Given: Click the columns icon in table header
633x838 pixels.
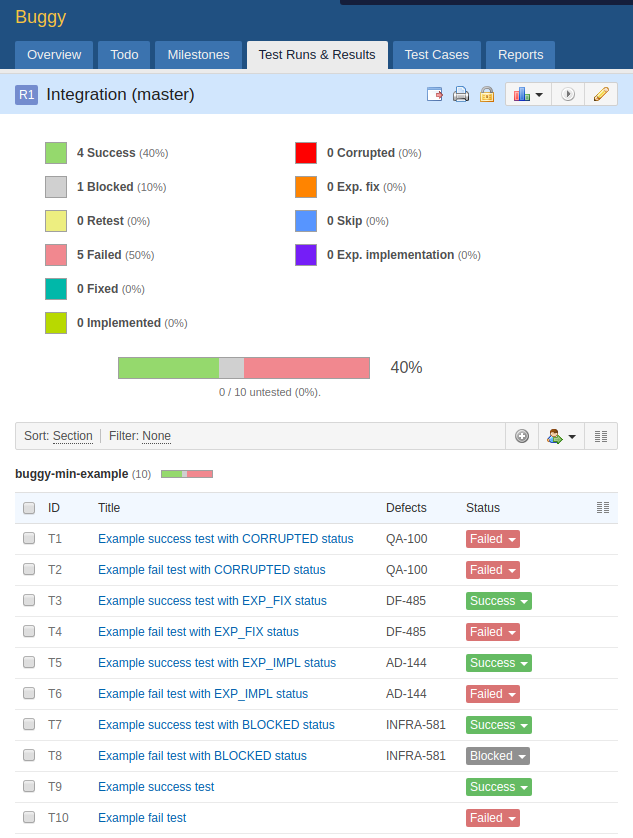Looking at the screenshot, I should [x=603, y=508].
